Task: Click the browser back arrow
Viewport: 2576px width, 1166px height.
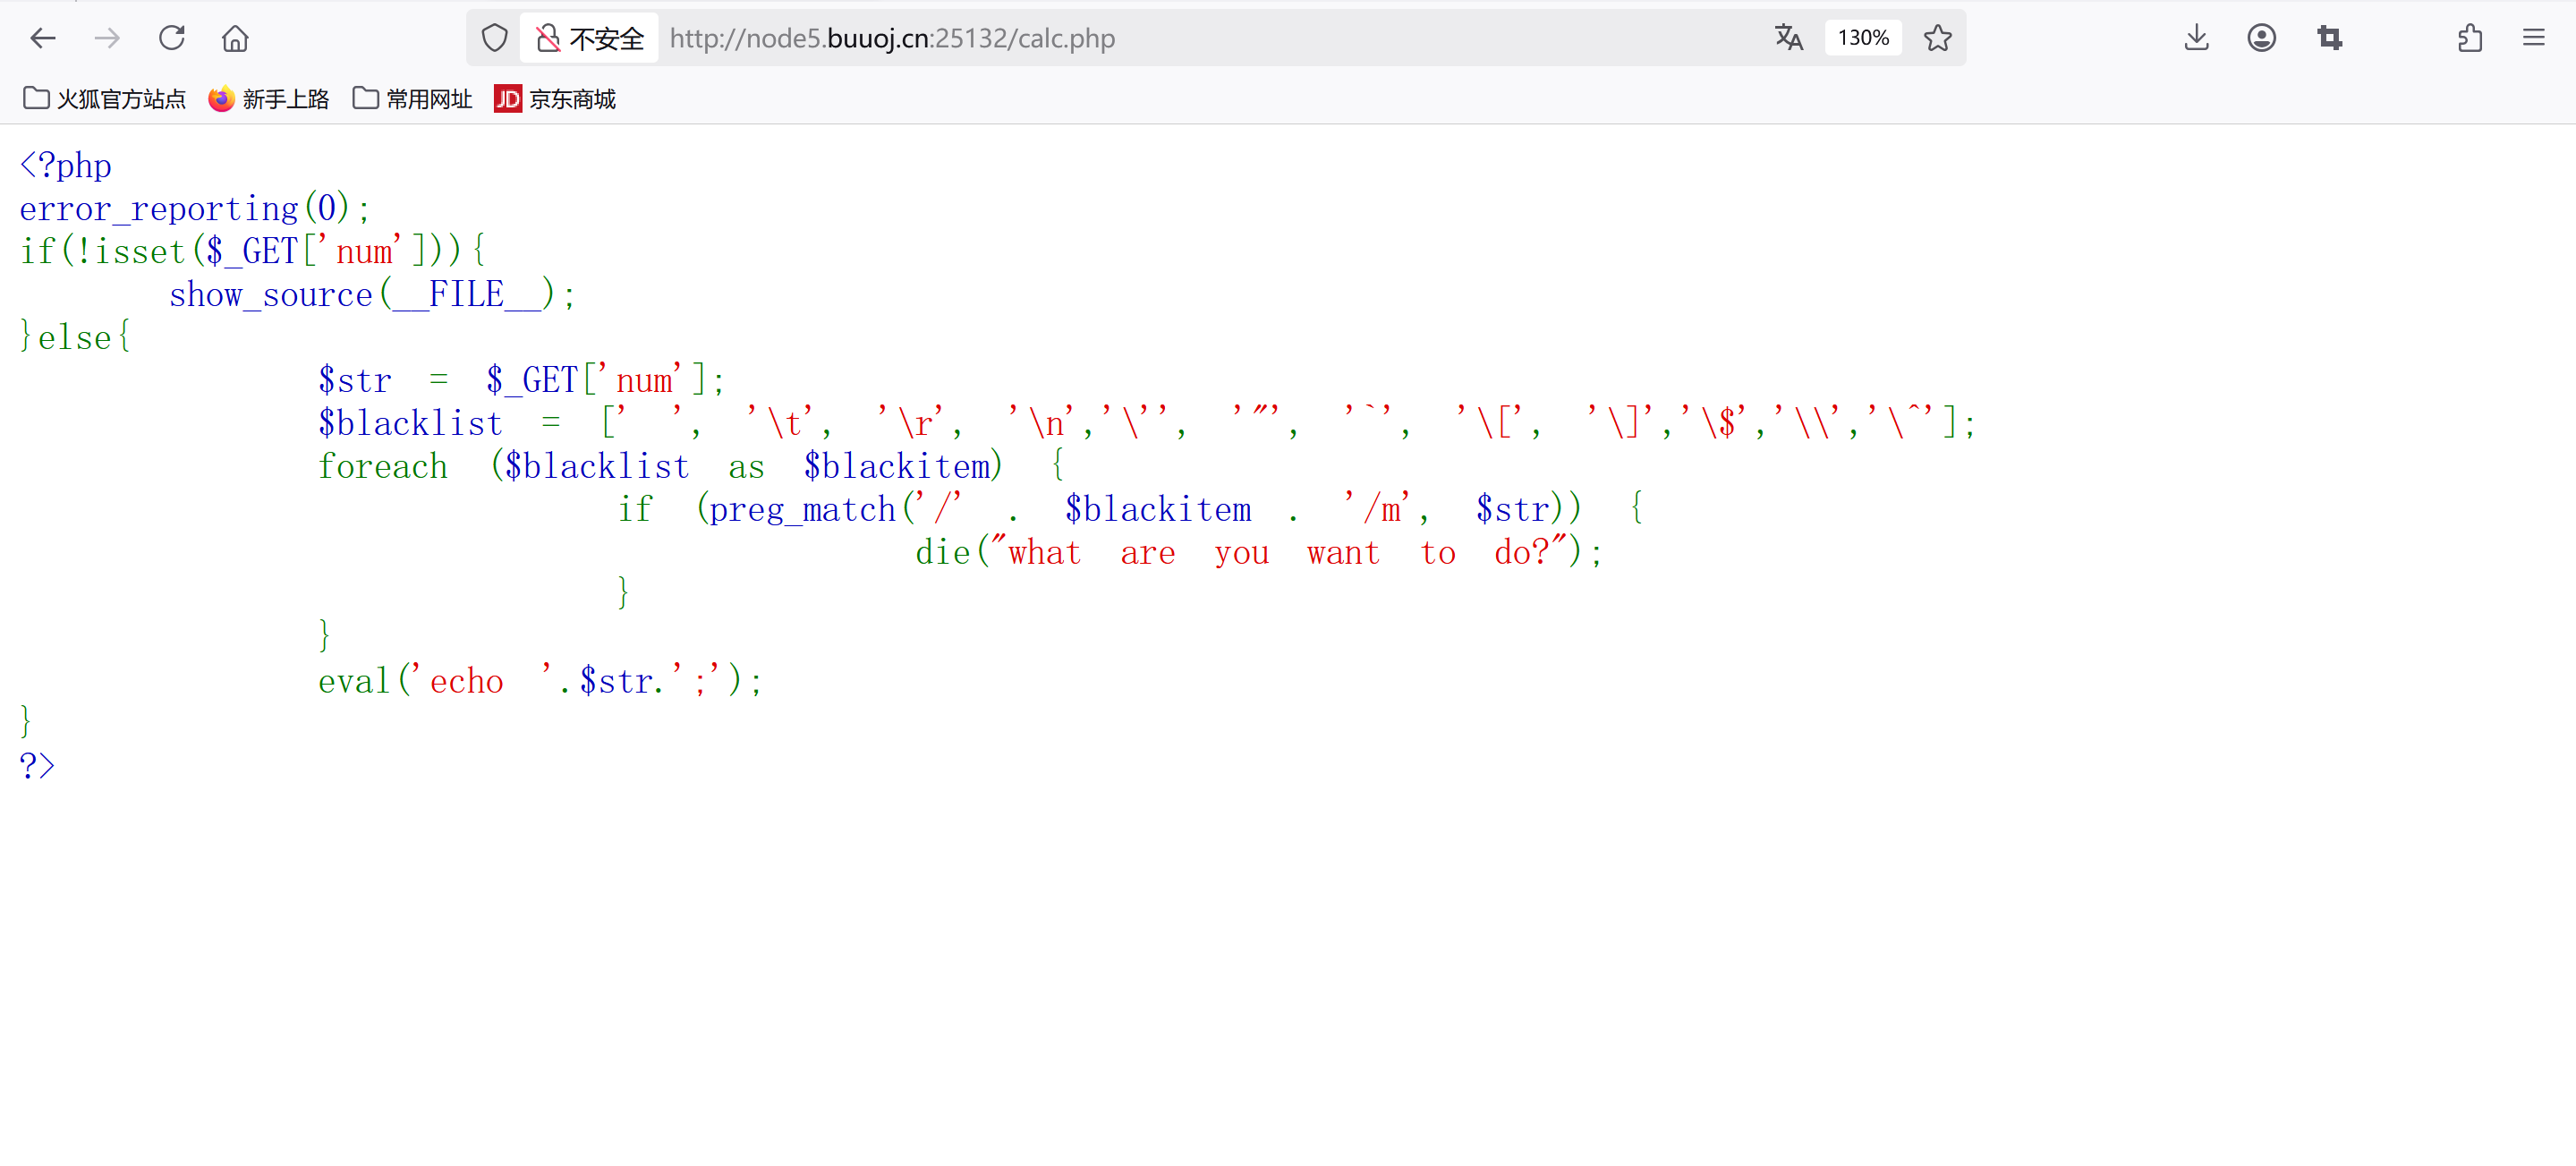Action: pyautogui.click(x=42, y=38)
